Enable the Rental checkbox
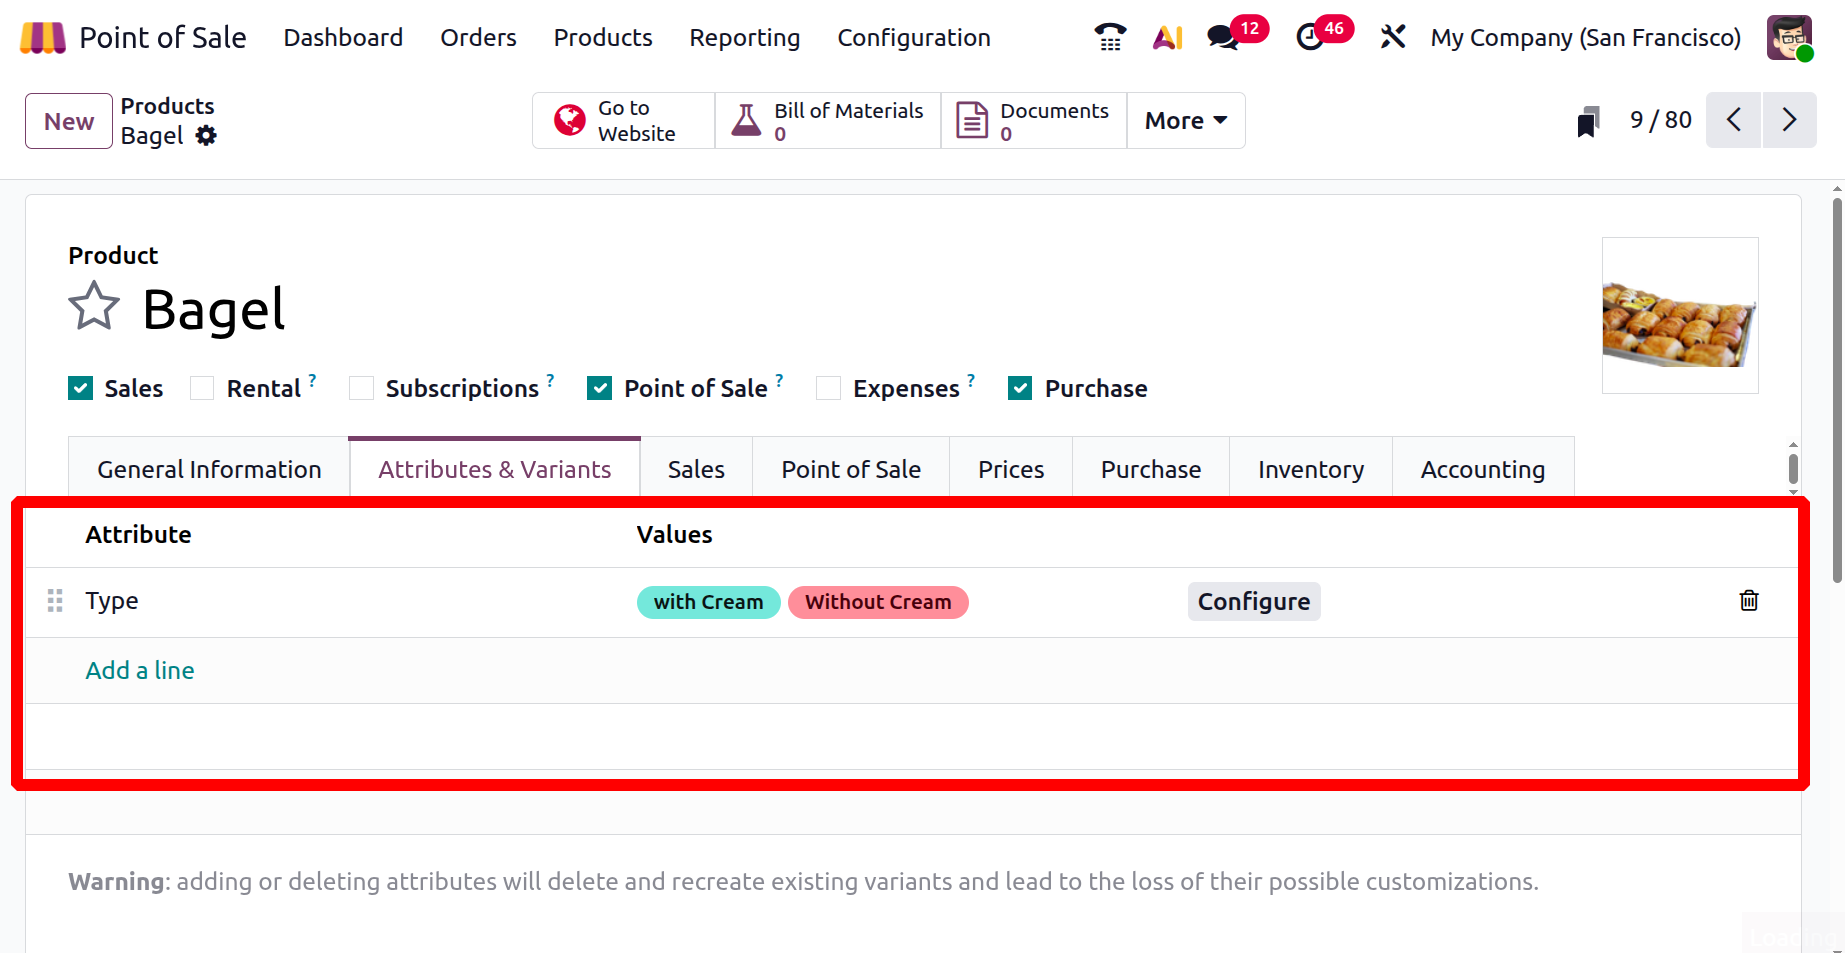1845x953 pixels. [202, 388]
